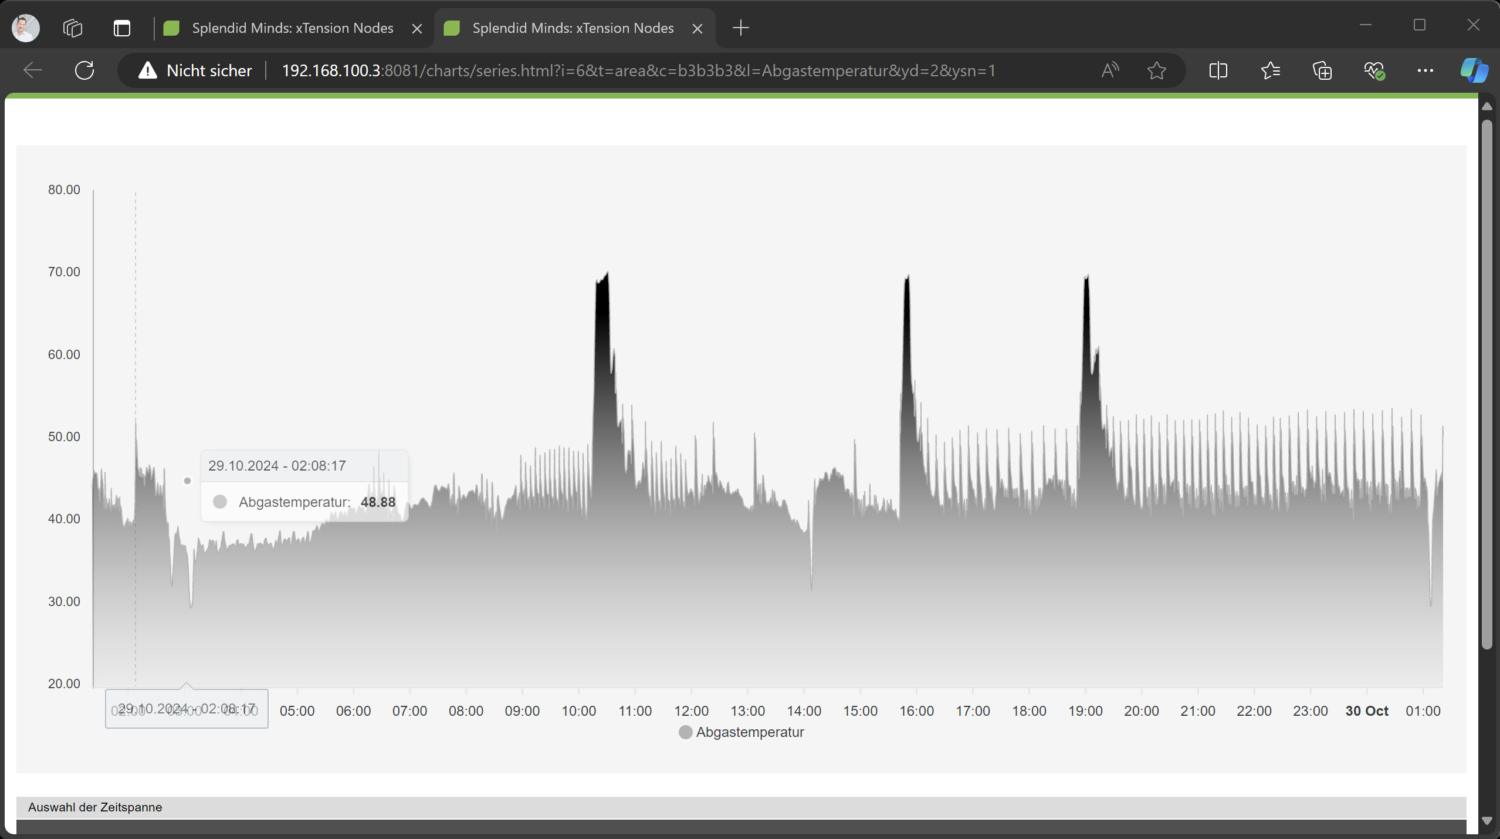Open a new tab with the plus button
1500x839 pixels.
pos(740,27)
